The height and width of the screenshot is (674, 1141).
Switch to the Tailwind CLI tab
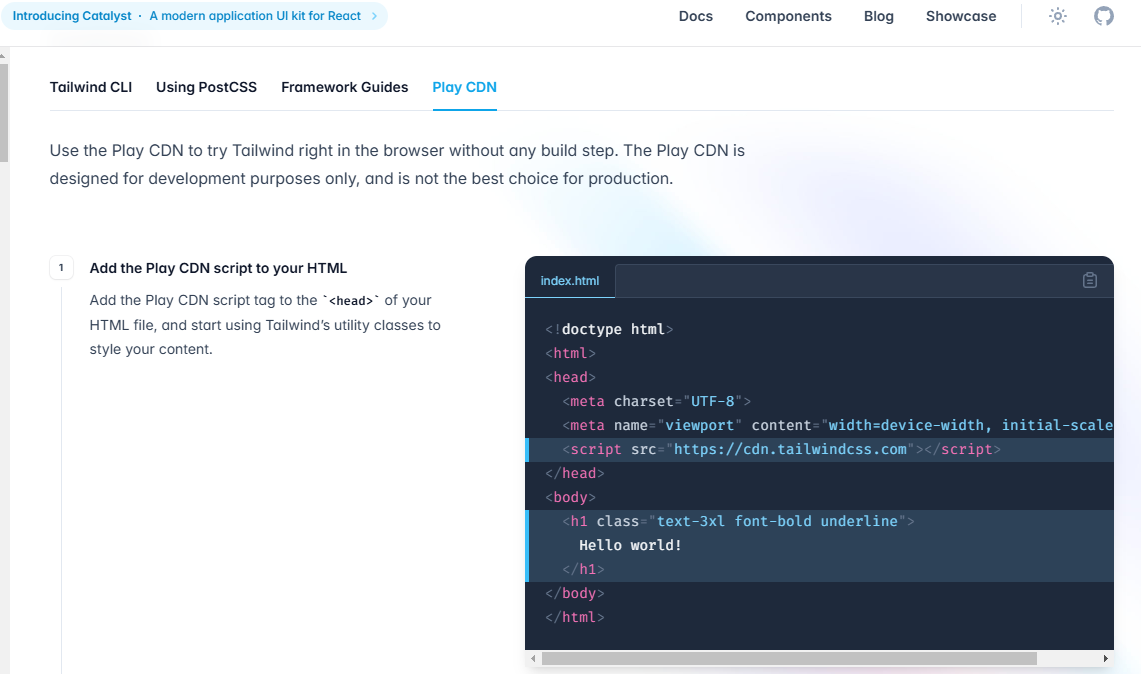[x=91, y=87]
